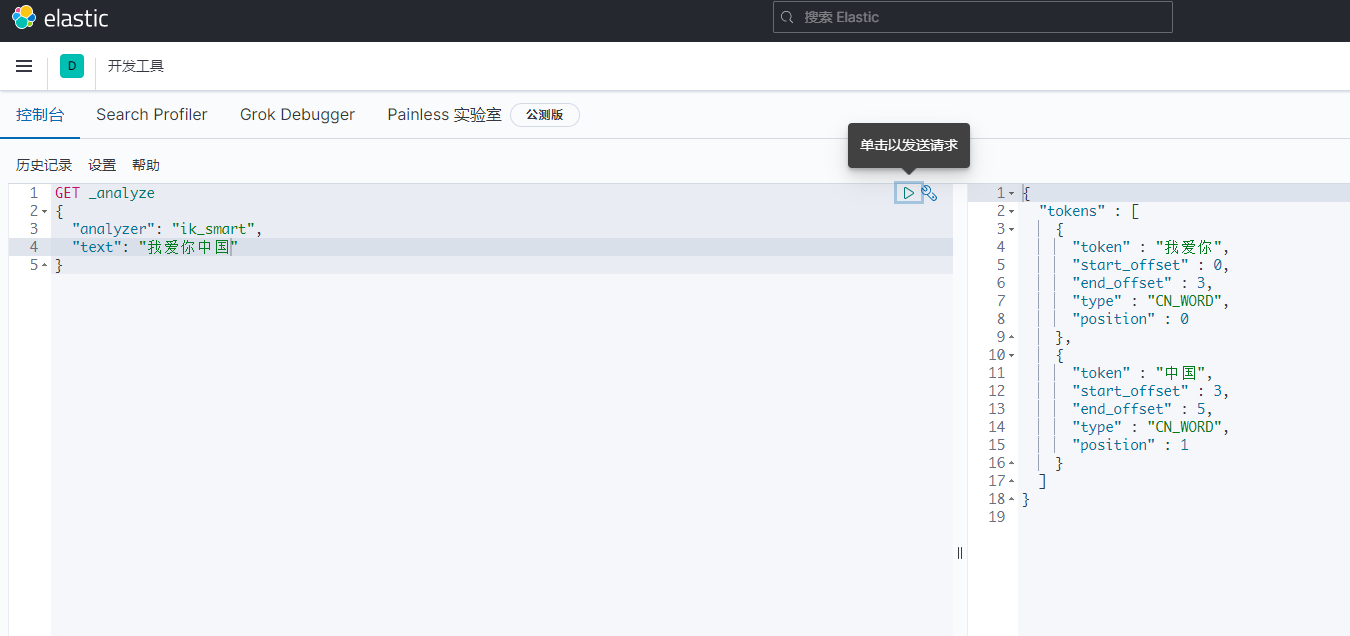Toggle fold marker at response line 18
Viewport: 1350px width, 636px height.
[x=1011, y=499]
